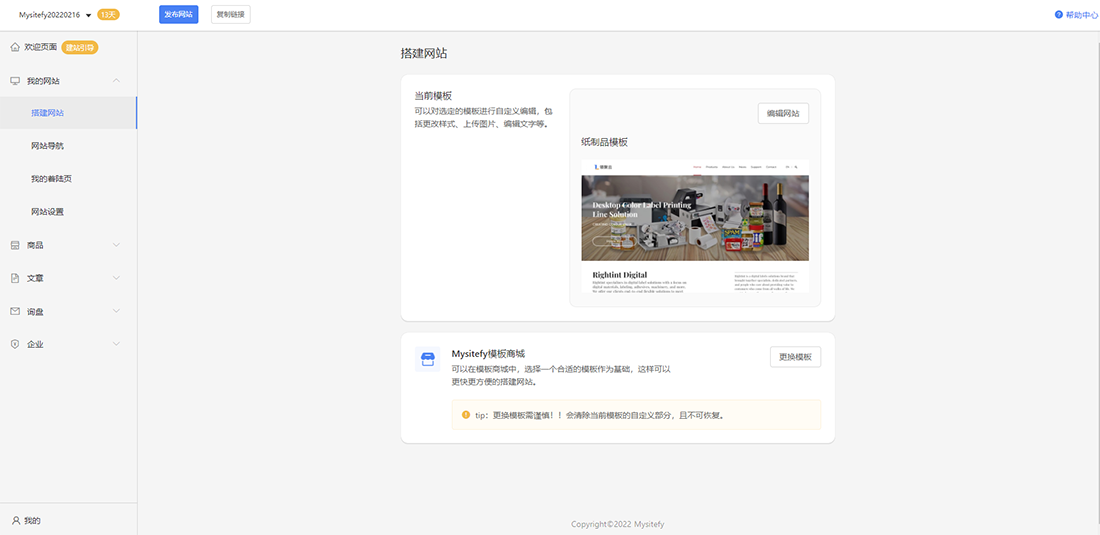Click the store icon beside 商品
Screen dimensions: 1100x535
[x=15, y=245]
